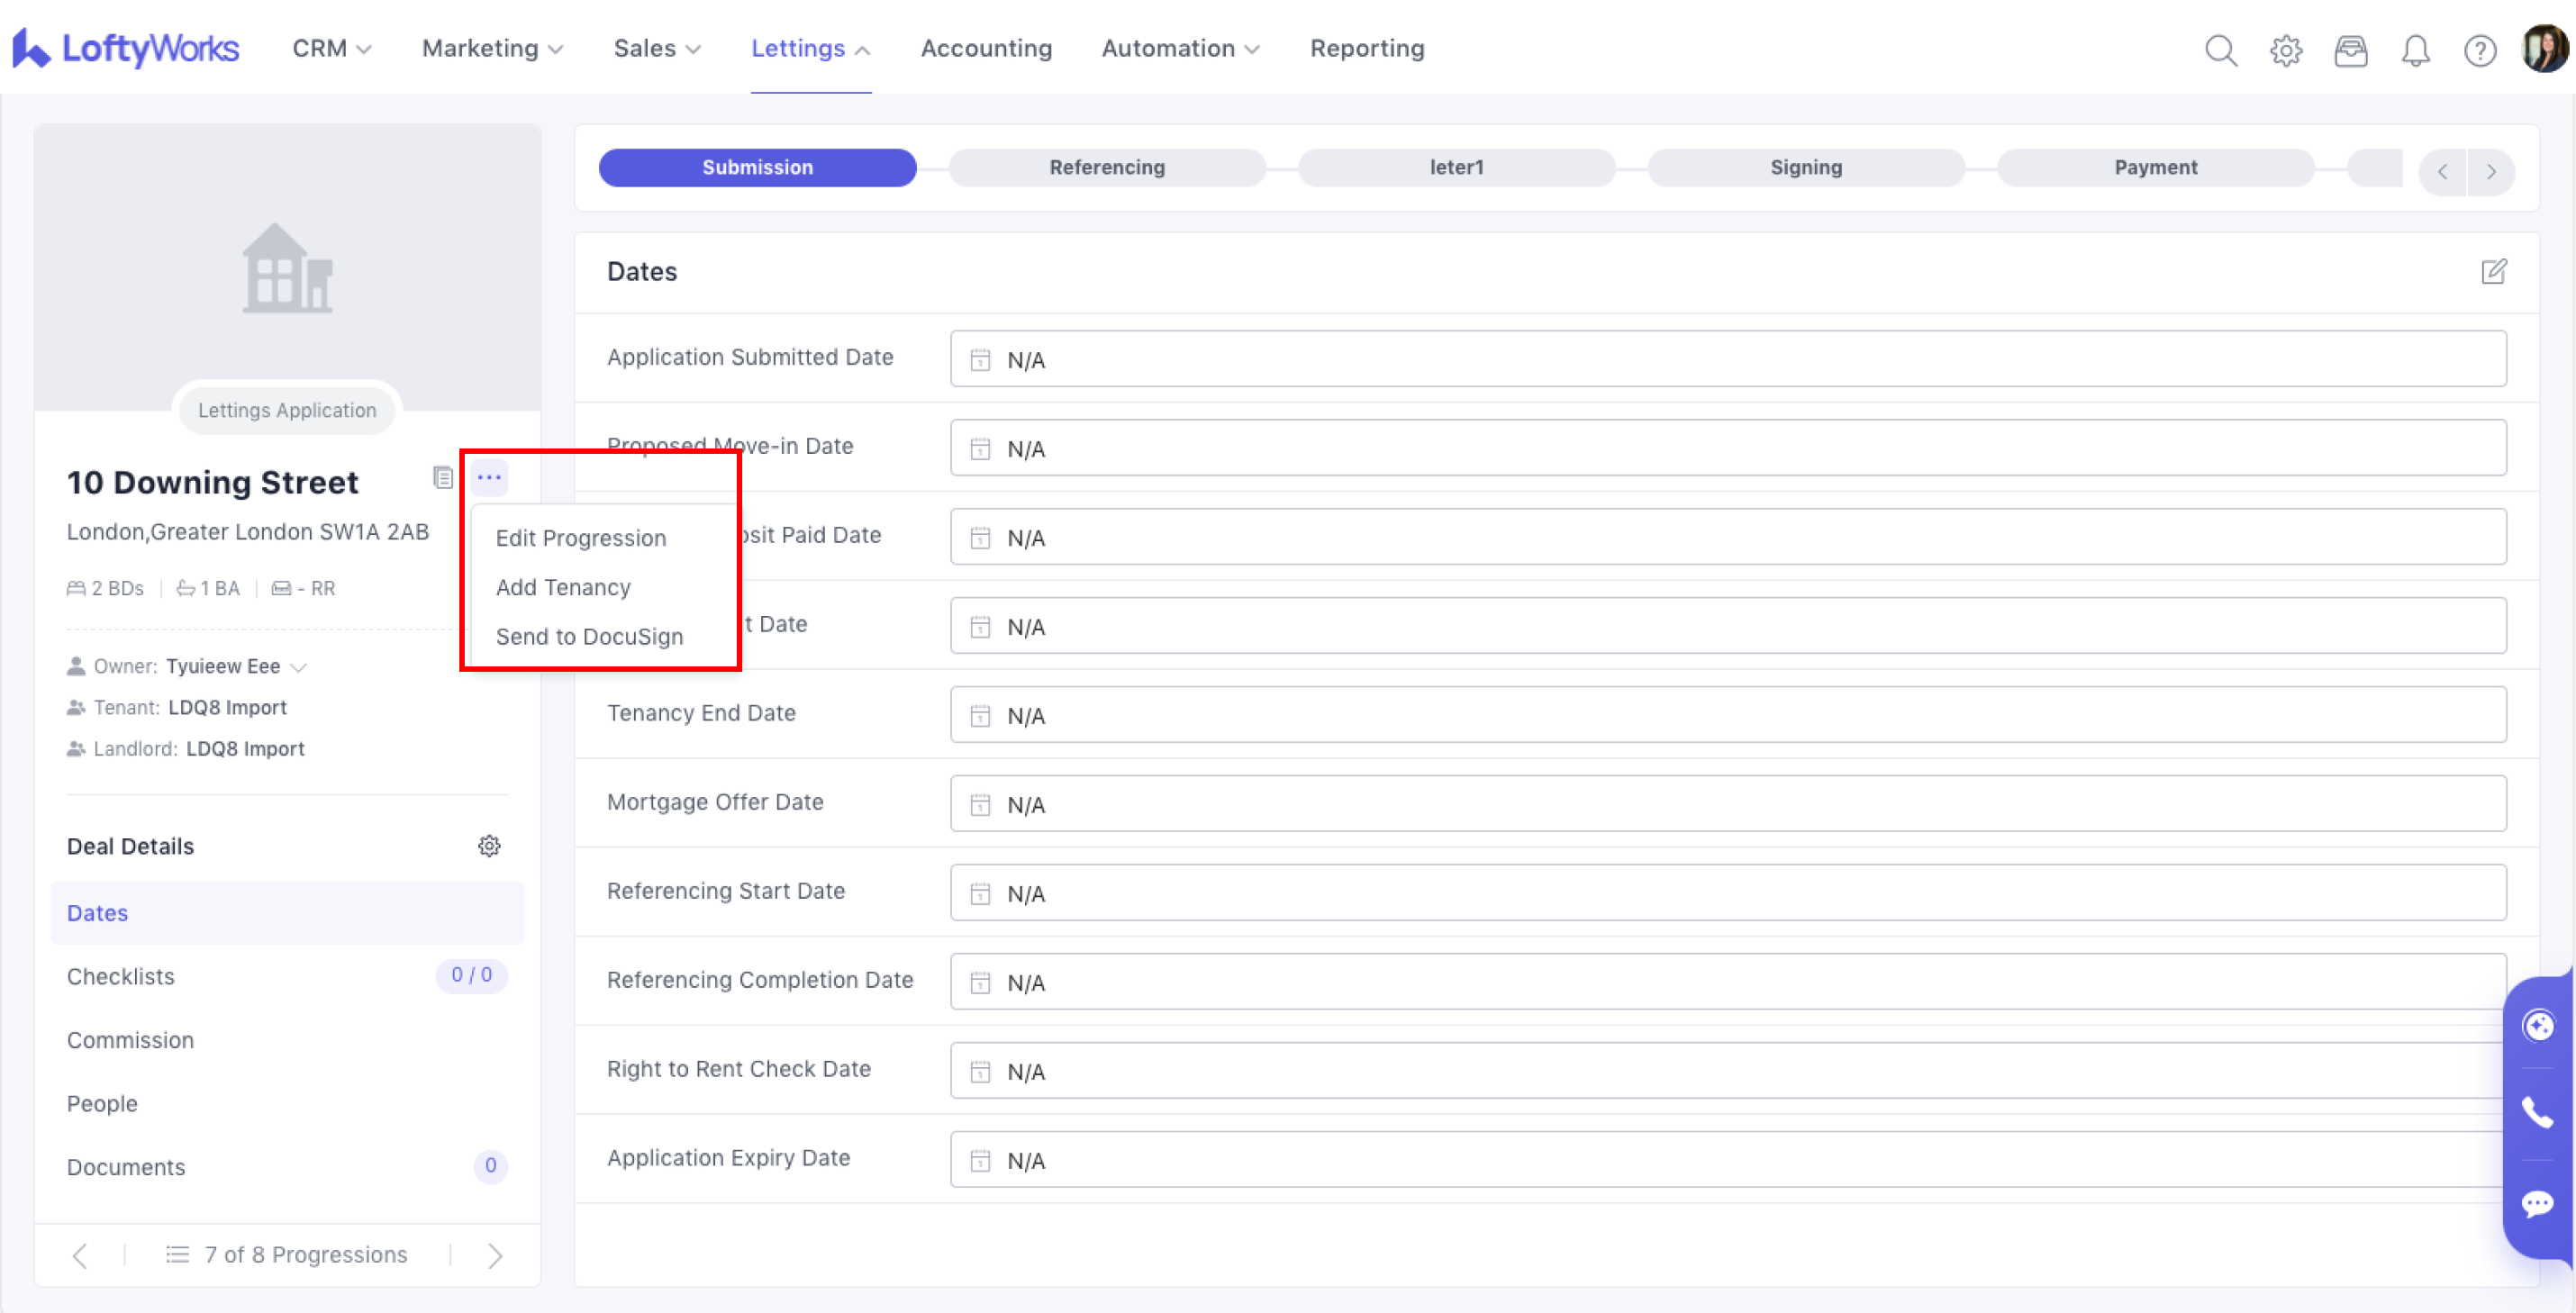Open the settings gear in top bar
The width and height of the screenshot is (2576, 1313).
2285,50
